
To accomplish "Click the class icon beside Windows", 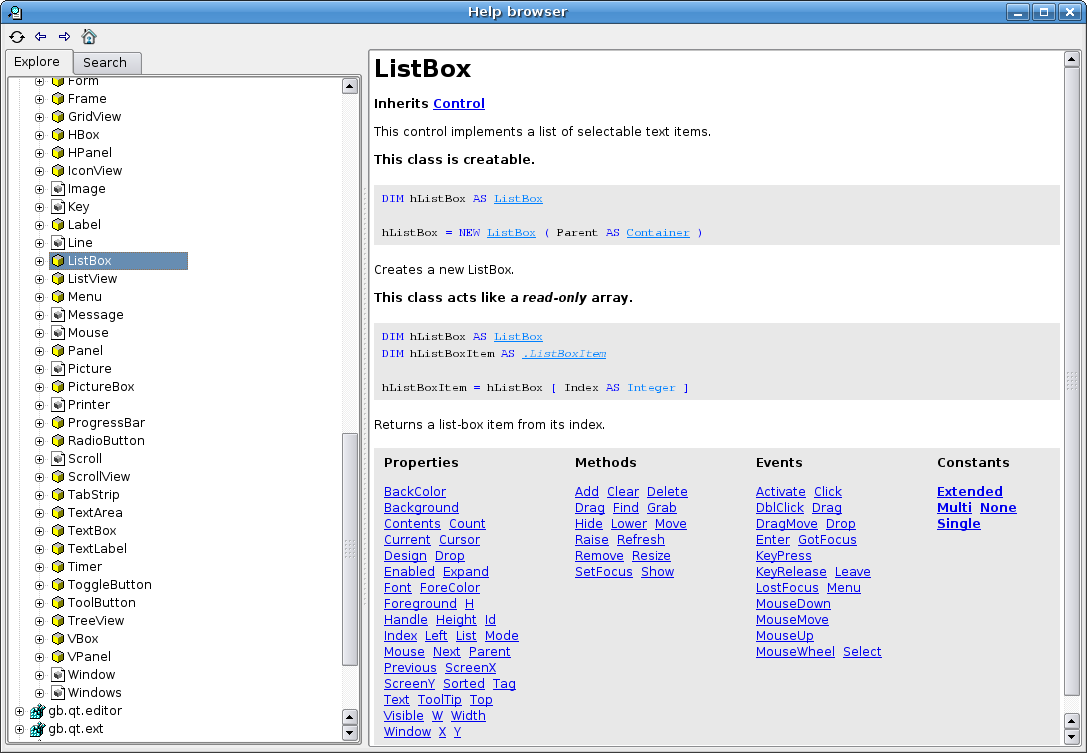I will click(58, 694).
